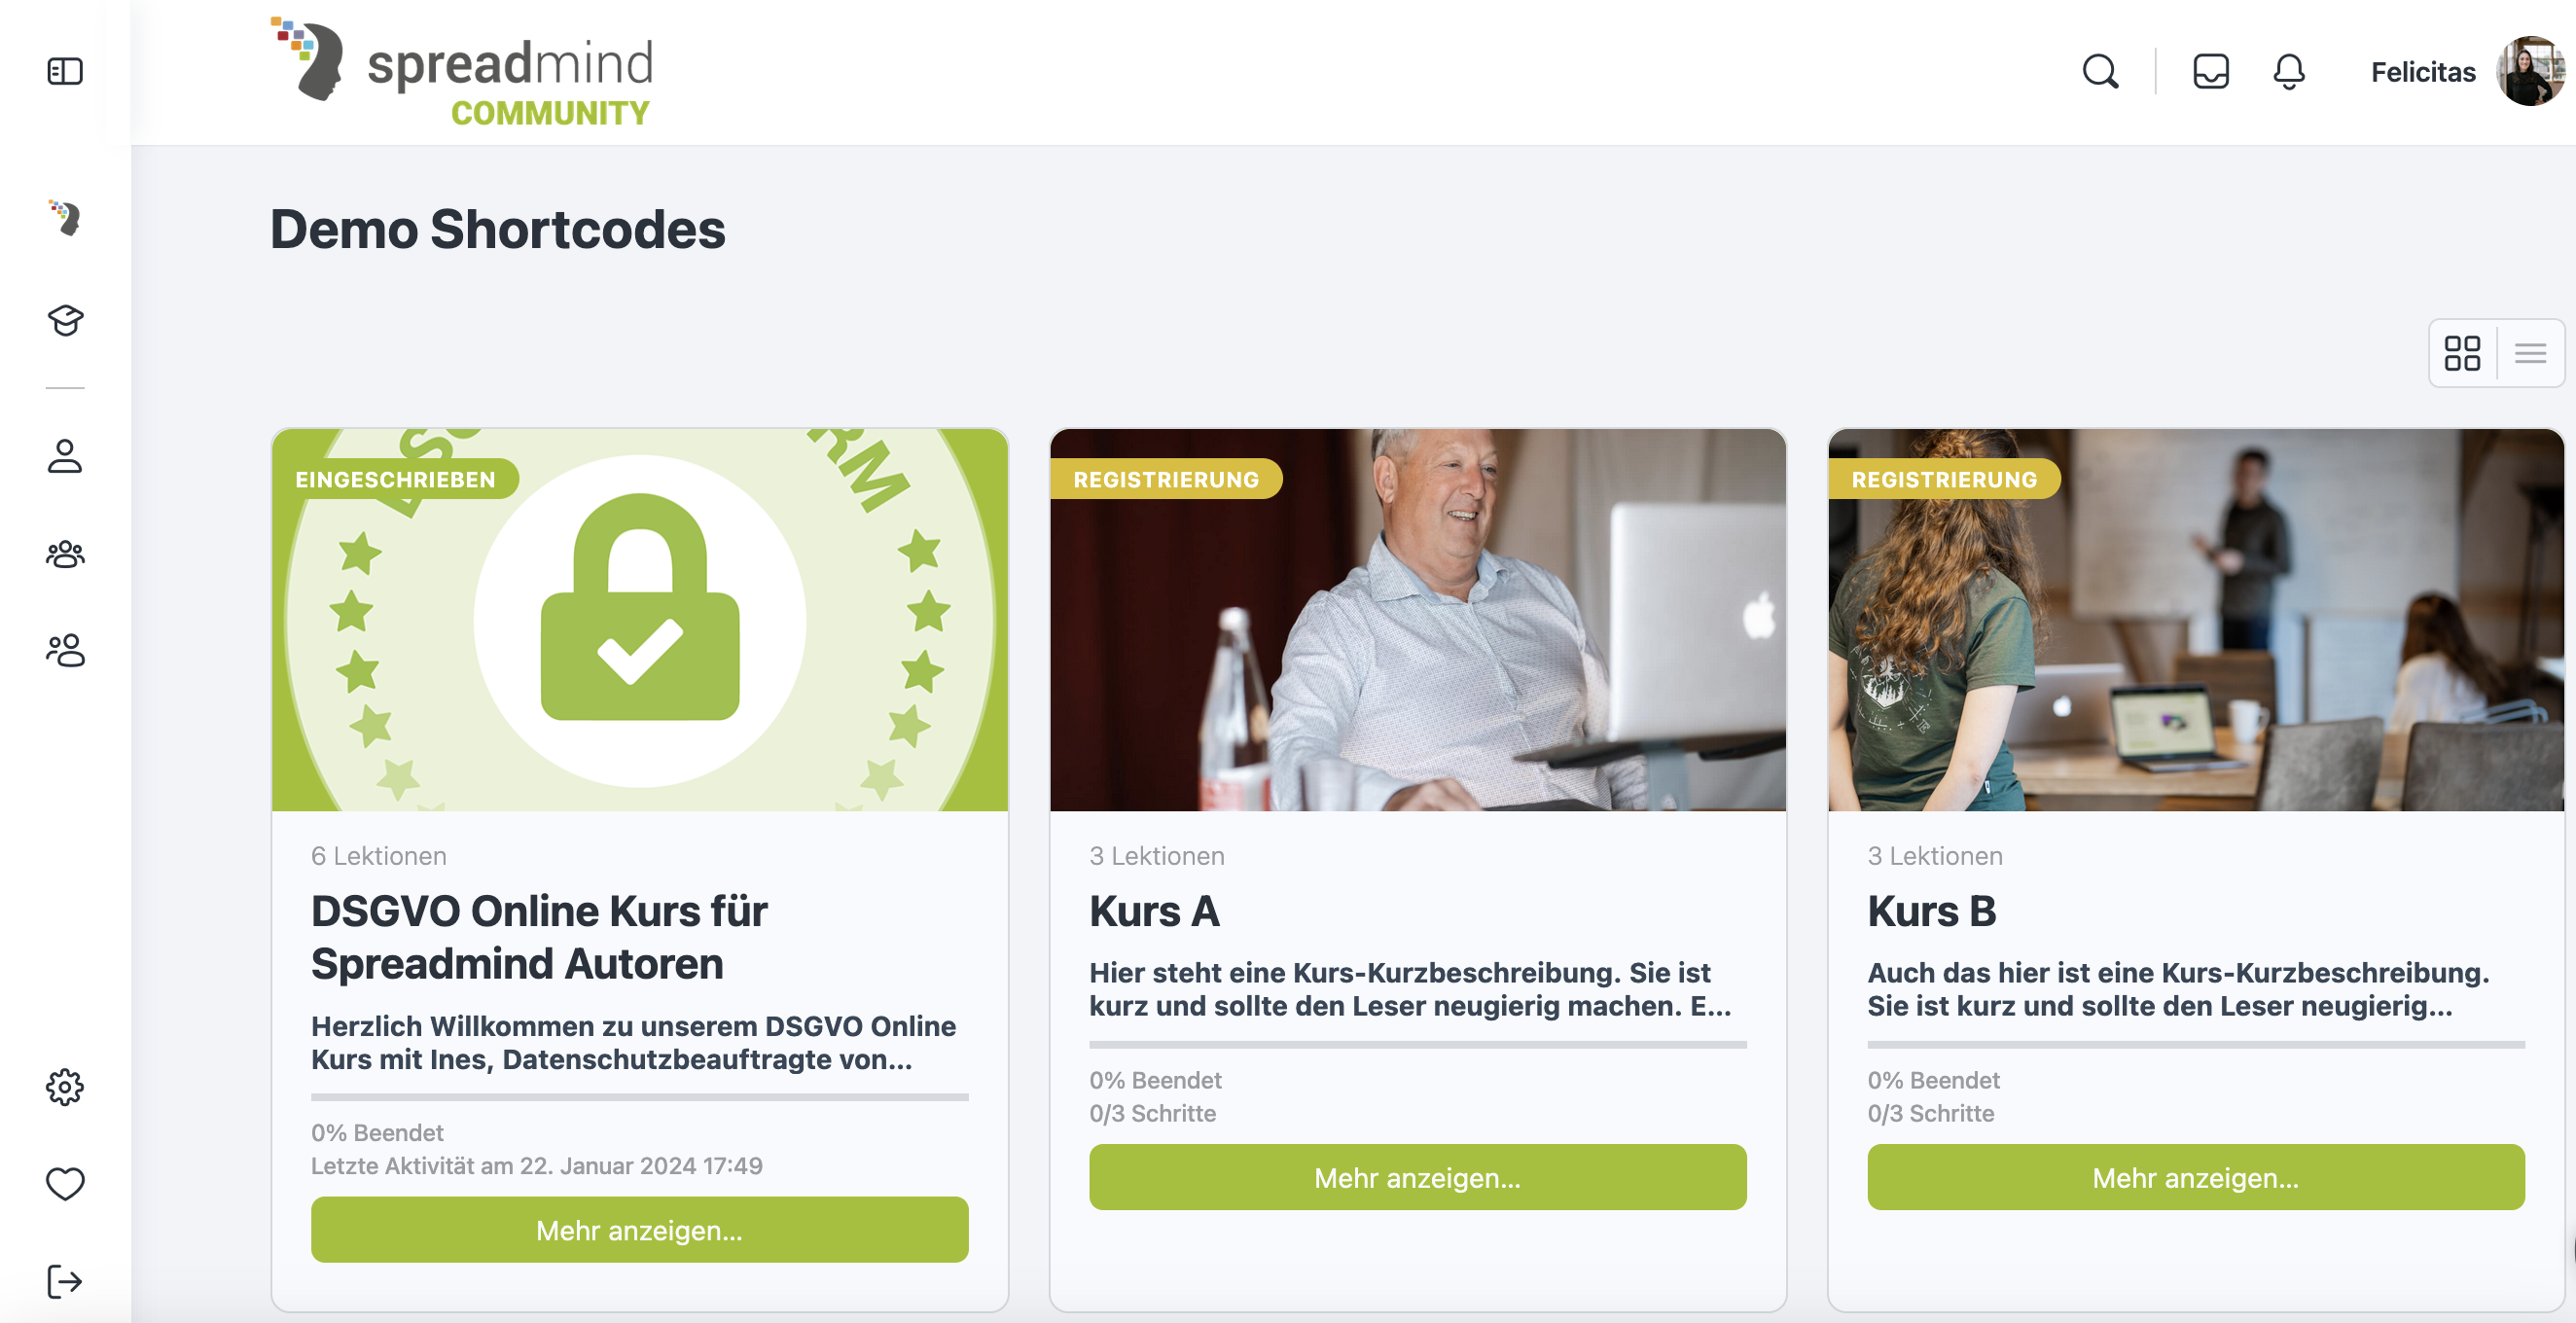This screenshot has height=1323, width=2576.
Task: Toggle the sidebar panel icon
Action: click(65, 71)
